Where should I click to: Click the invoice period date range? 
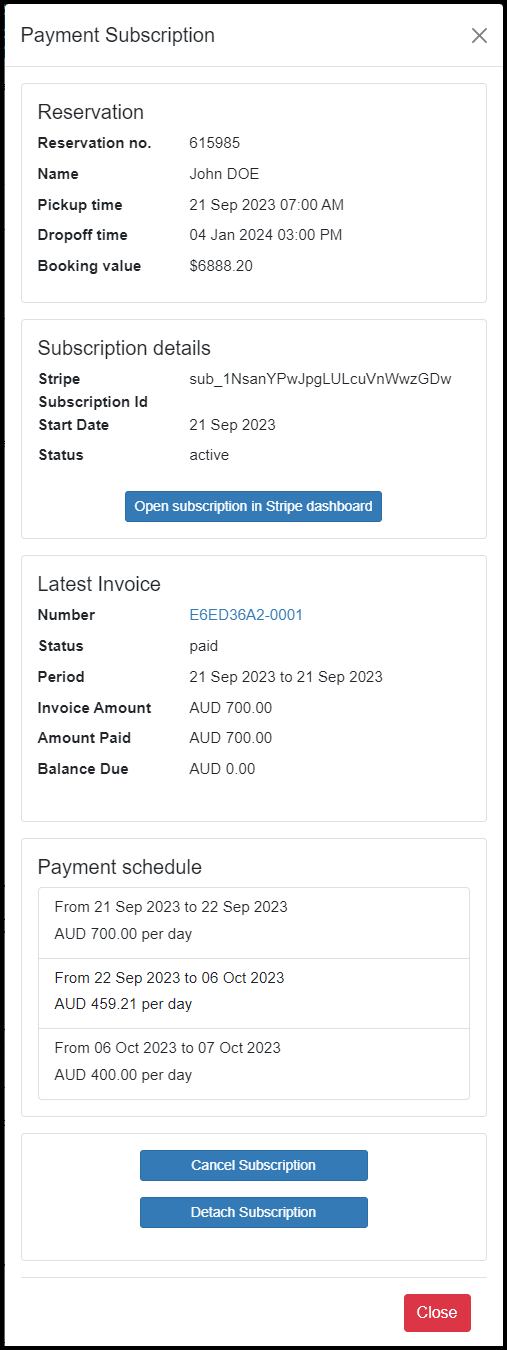286,677
